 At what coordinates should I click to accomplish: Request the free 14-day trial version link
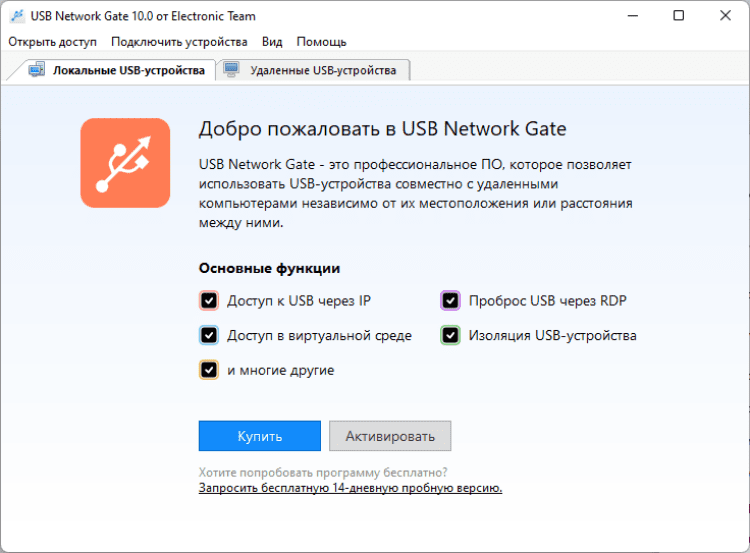tap(350, 488)
